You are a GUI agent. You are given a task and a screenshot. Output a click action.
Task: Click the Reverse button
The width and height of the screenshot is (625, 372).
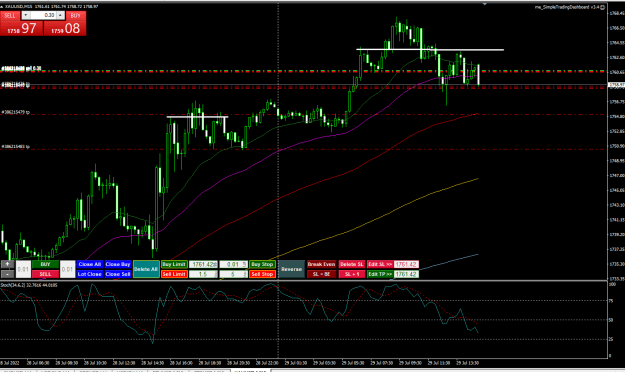tap(291, 269)
